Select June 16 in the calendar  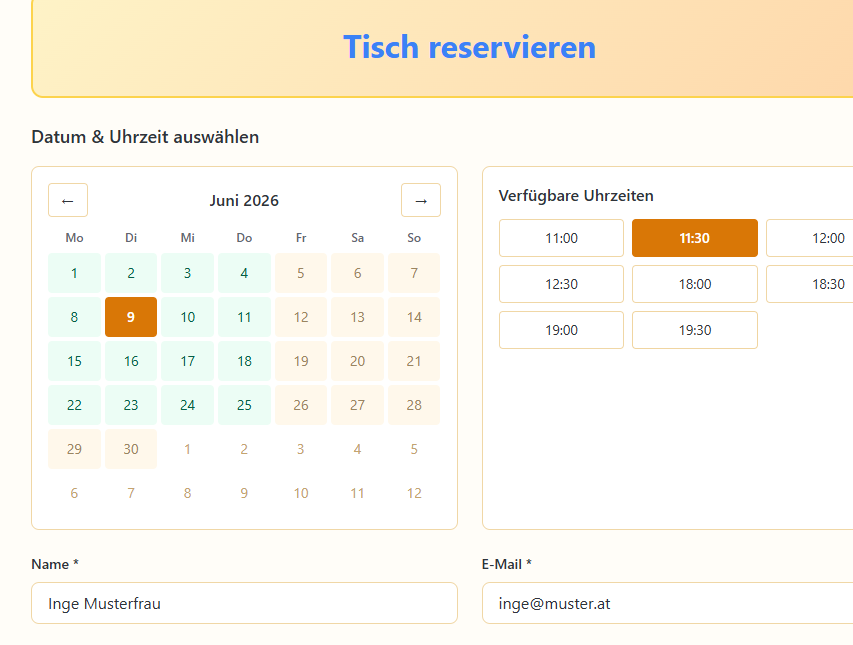pos(131,361)
